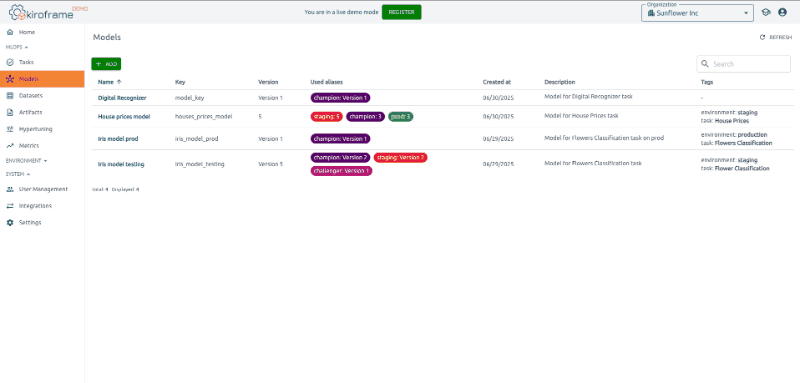Click the green REGISTER button
Image resolution: width=800 pixels, height=383 pixels.
[402, 12]
